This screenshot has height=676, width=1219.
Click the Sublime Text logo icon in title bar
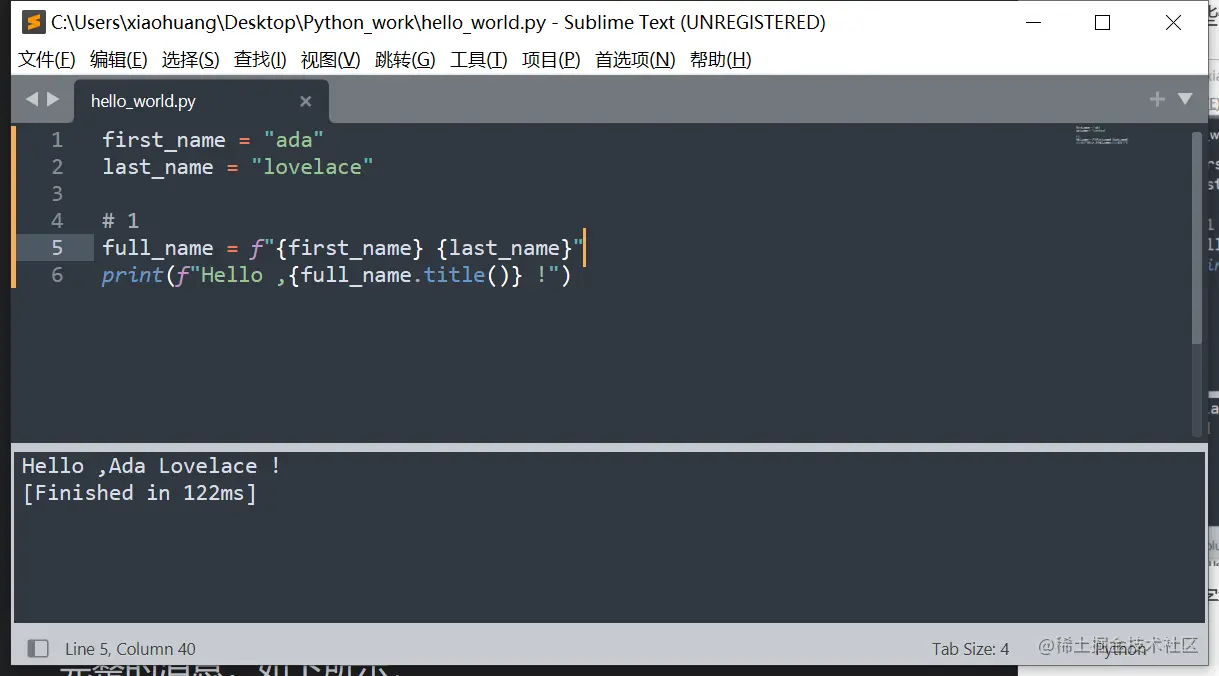34,22
